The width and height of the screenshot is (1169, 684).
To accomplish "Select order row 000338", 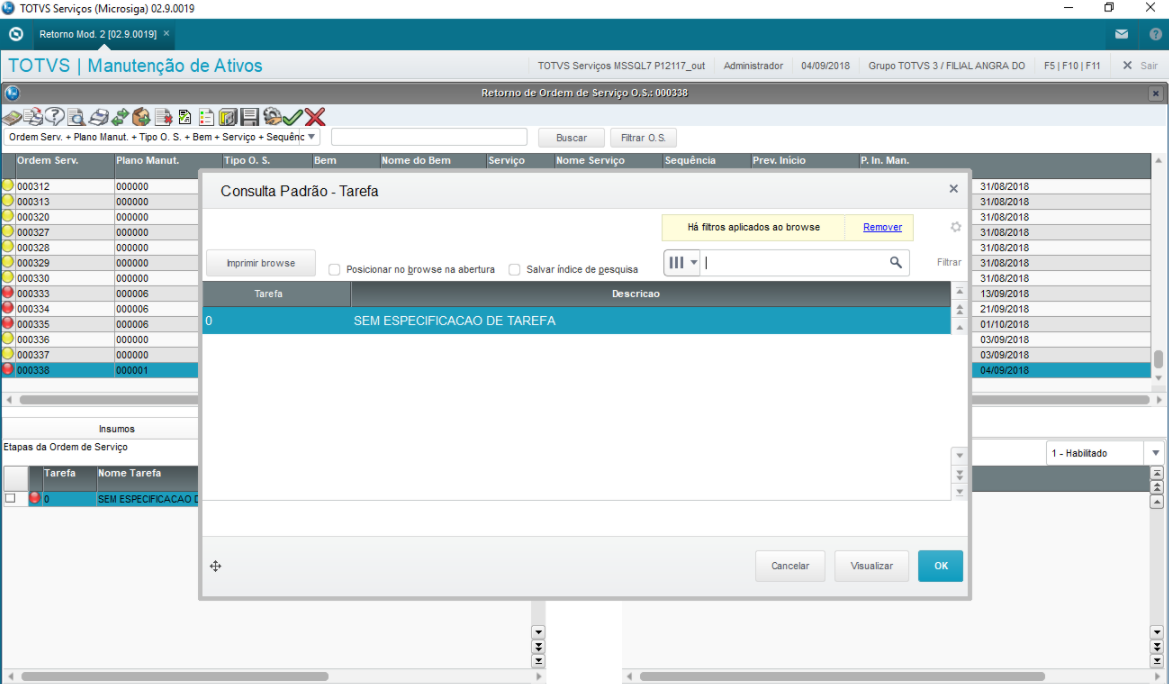I will [x=100, y=370].
